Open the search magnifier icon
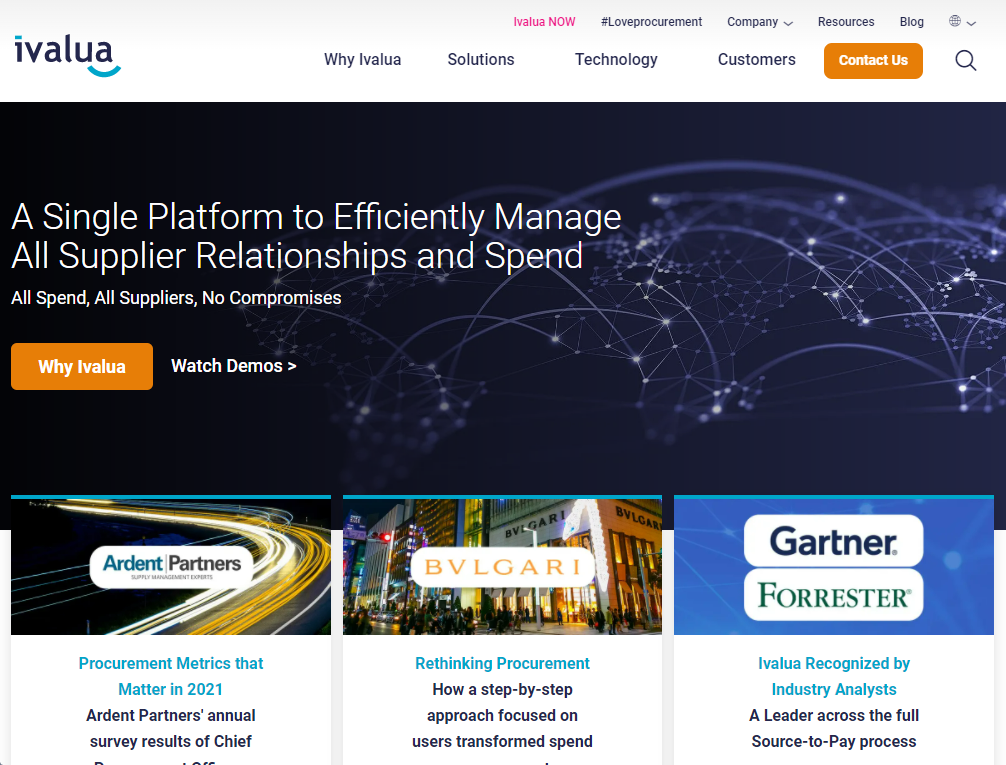Screen dimensions: 1006x765 coord(965,61)
